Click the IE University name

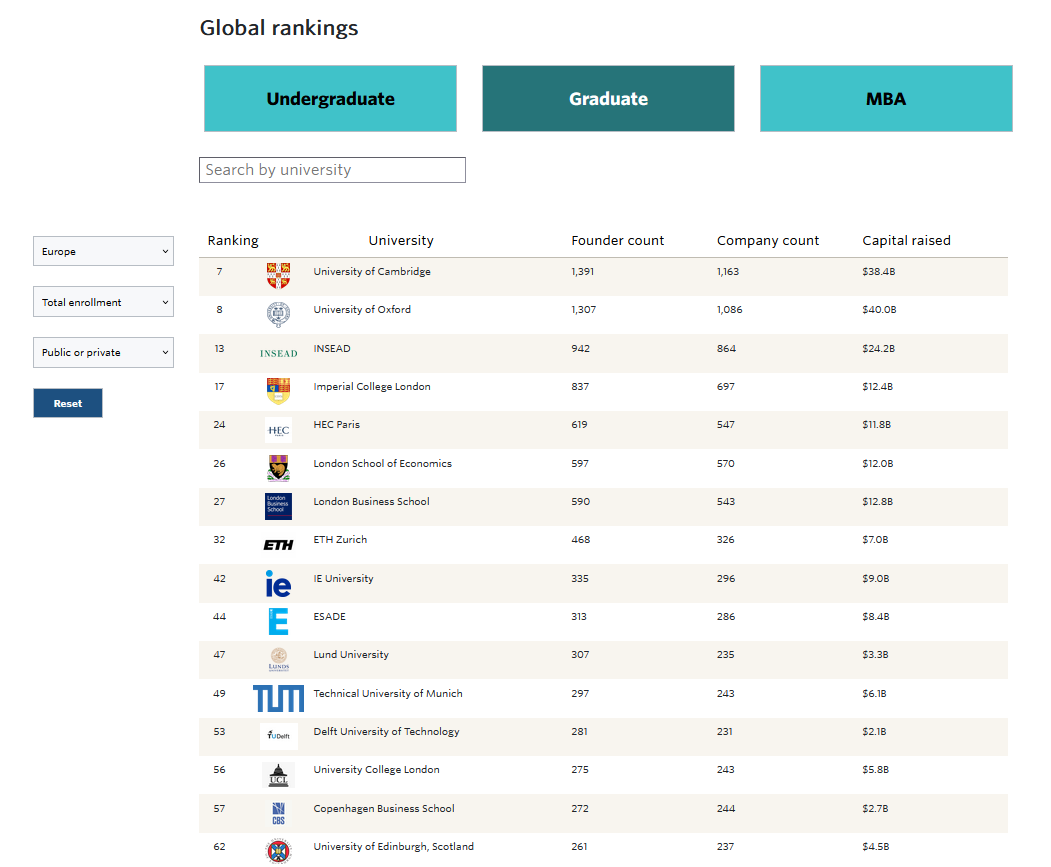tap(343, 579)
